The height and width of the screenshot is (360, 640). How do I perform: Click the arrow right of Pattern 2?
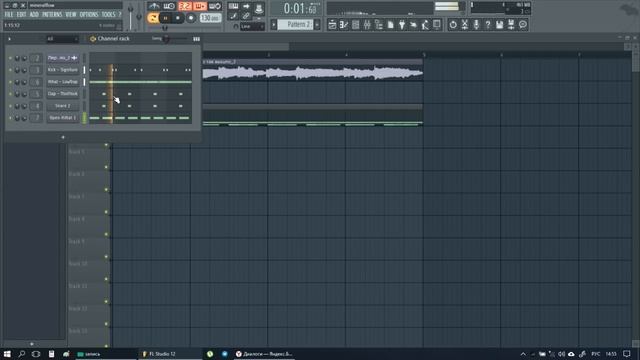coord(317,24)
